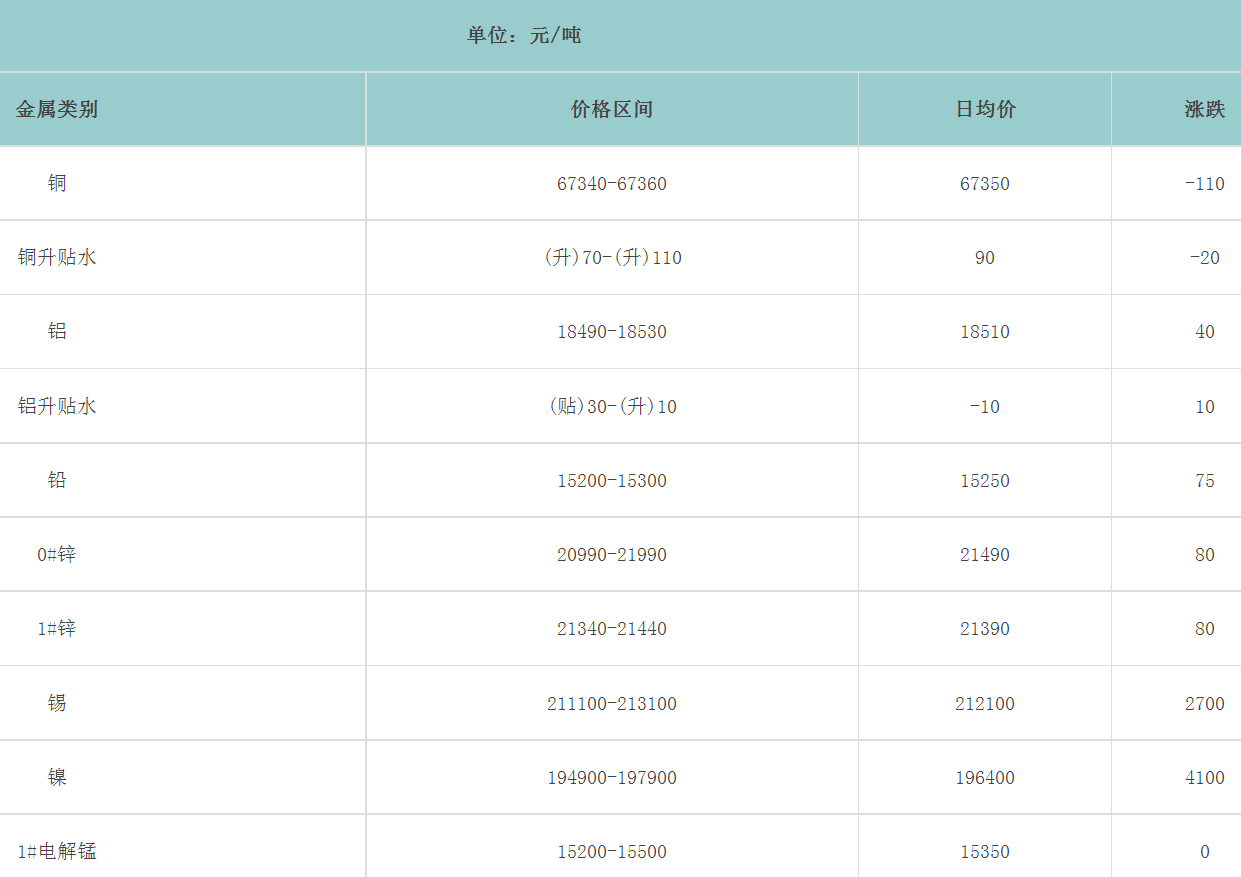1241x877 pixels.
Task: Click the 镍 metal name cell
Action: click(x=57, y=777)
